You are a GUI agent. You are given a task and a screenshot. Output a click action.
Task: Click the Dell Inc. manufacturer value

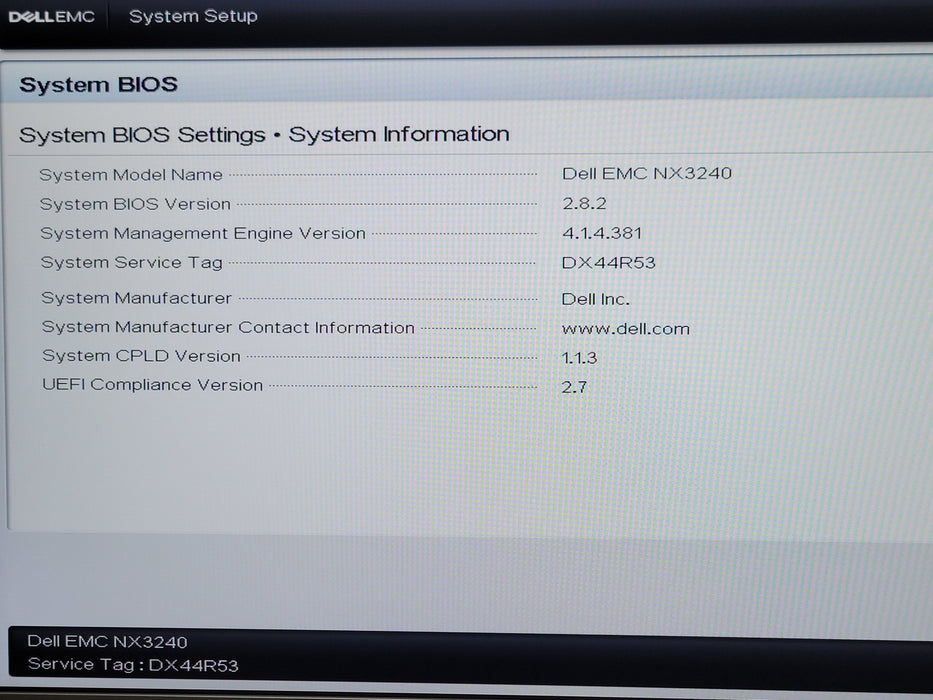[596, 299]
